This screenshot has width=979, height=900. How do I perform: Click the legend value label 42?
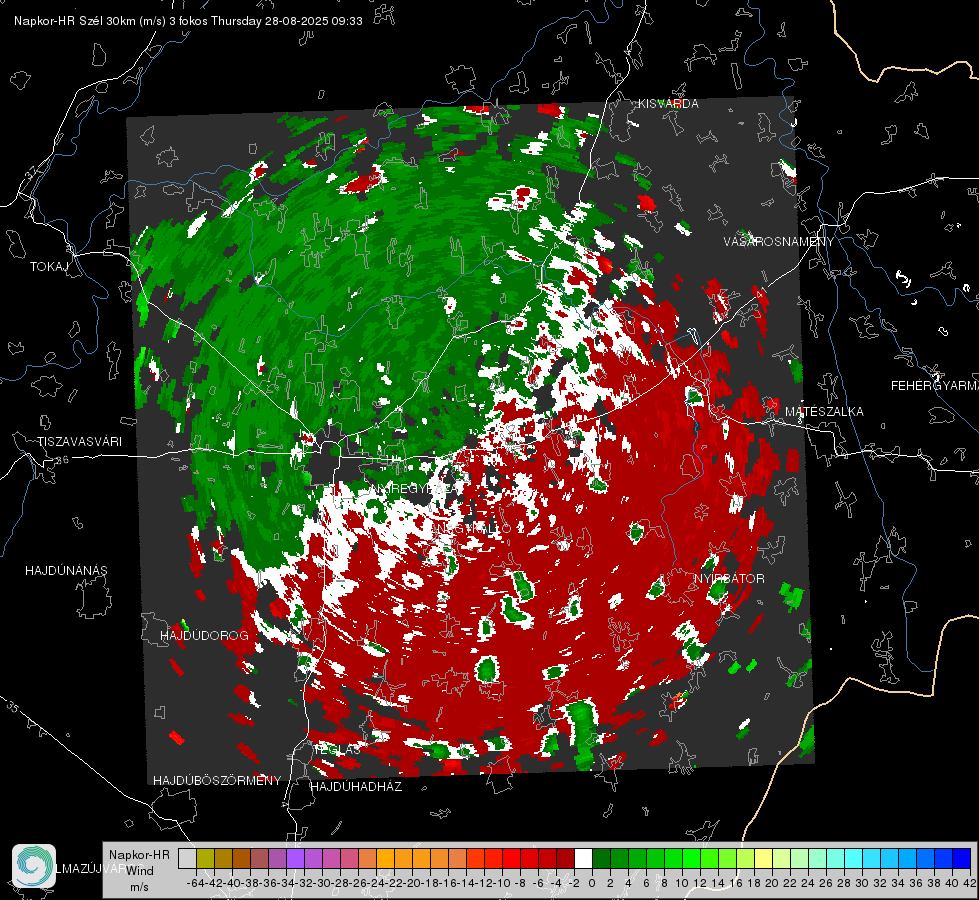pos(970,884)
